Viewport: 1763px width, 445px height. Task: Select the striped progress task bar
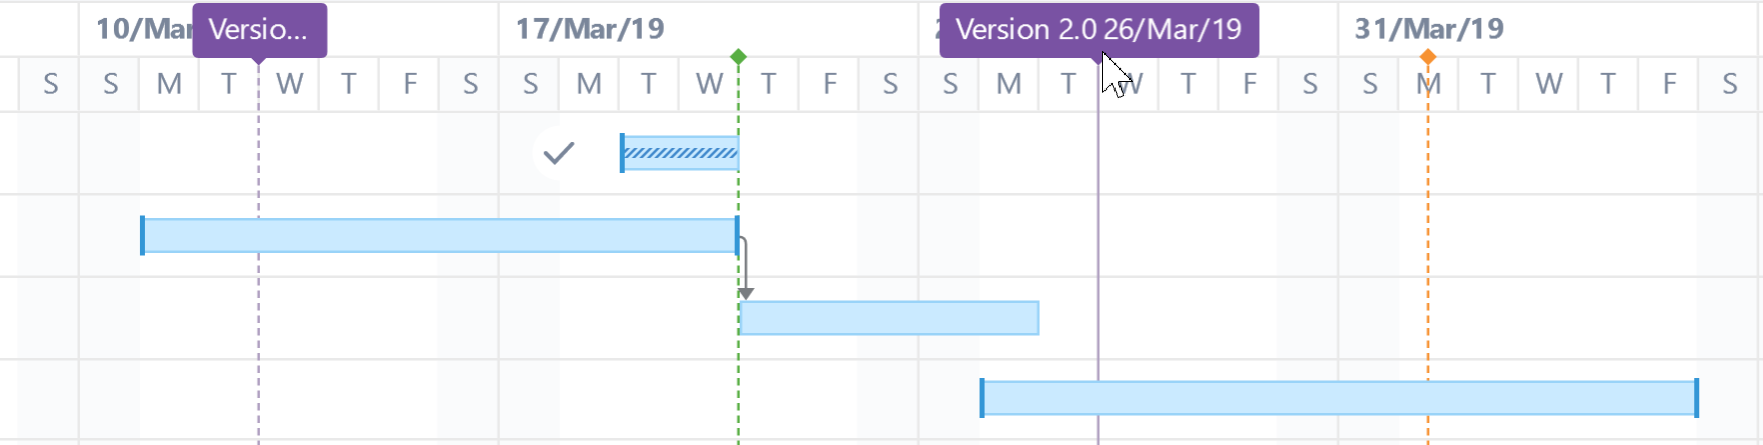(681, 153)
